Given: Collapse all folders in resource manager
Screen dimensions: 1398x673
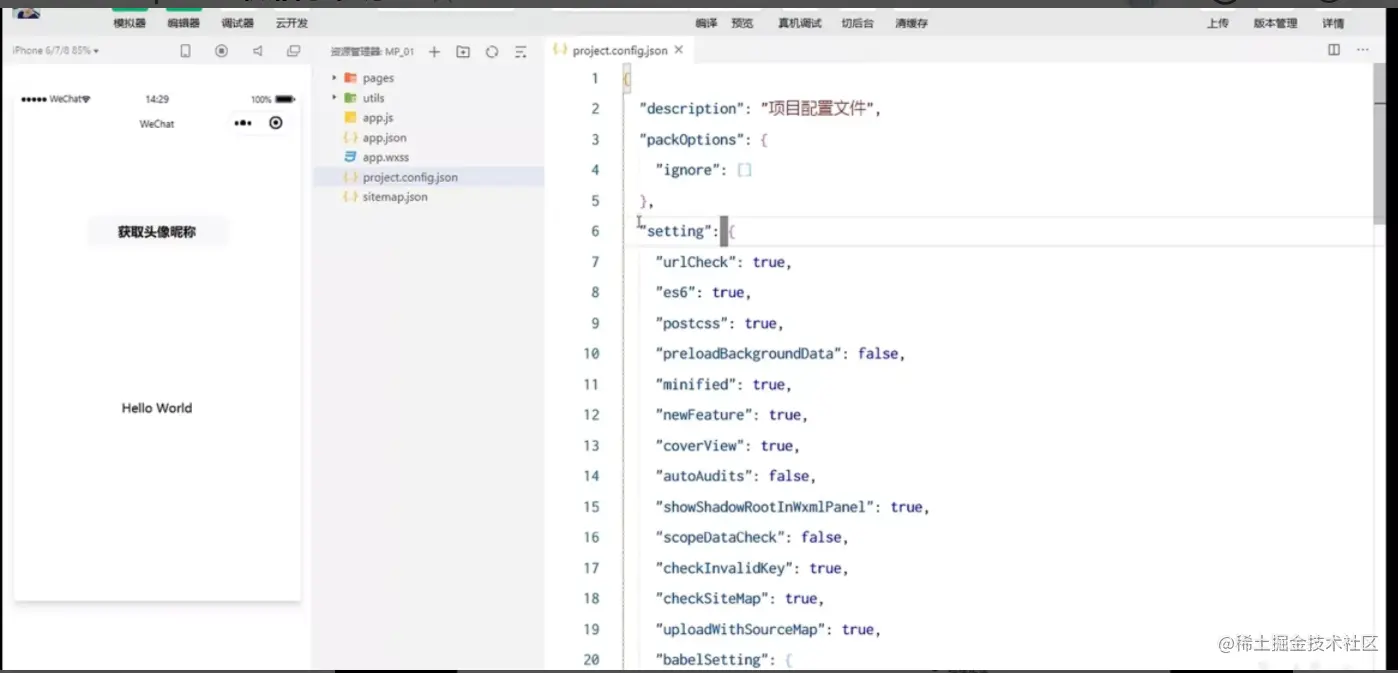Looking at the screenshot, I should coord(520,52).
